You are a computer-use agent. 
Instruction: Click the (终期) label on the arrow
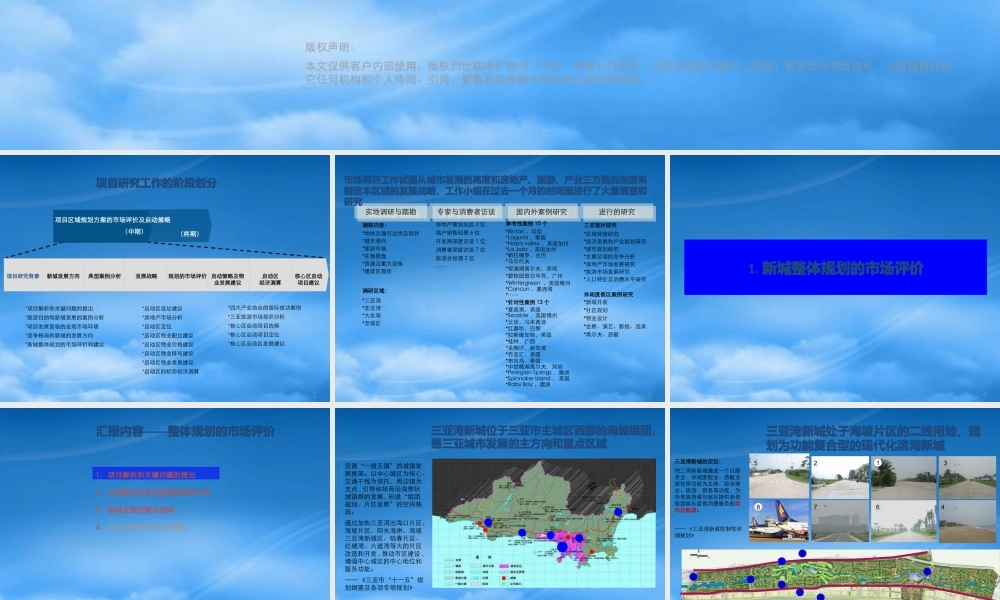[x=189, y=234]
